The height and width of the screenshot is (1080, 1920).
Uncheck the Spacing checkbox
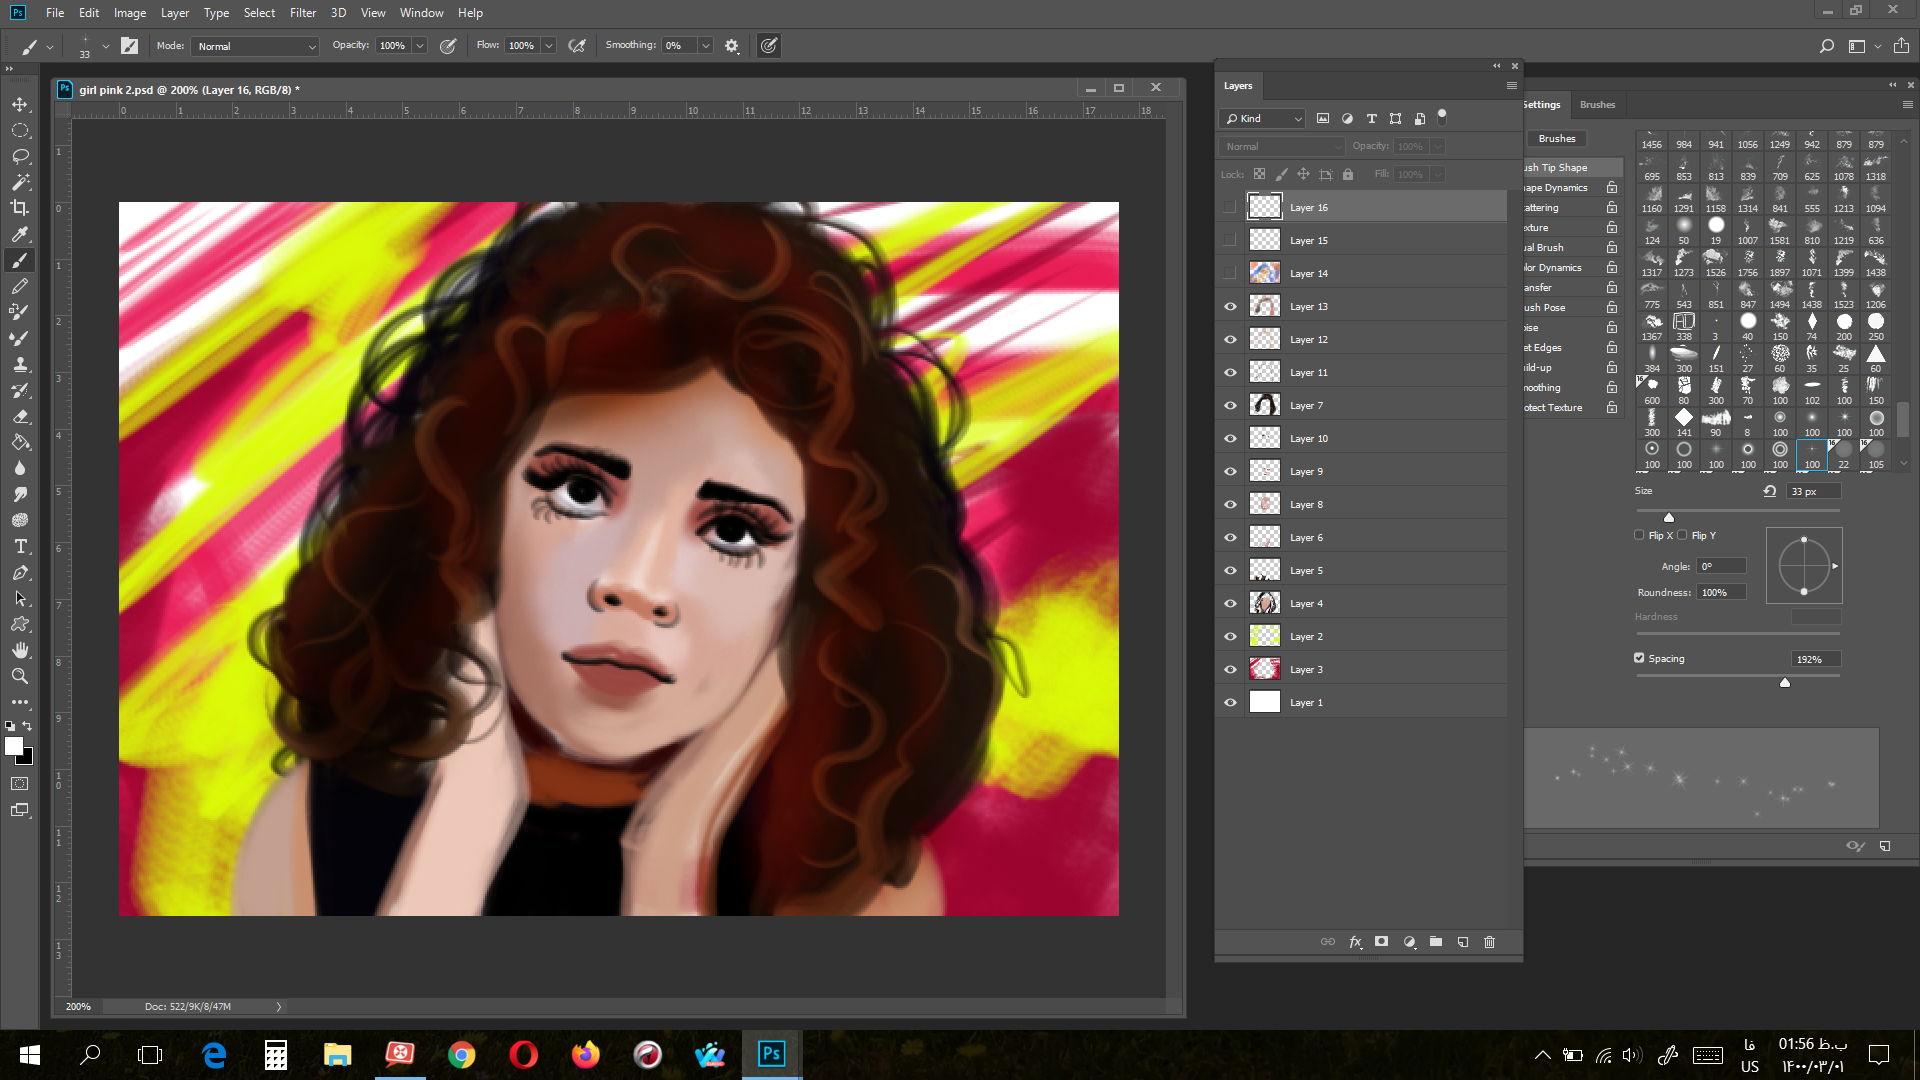[1640, 658]
